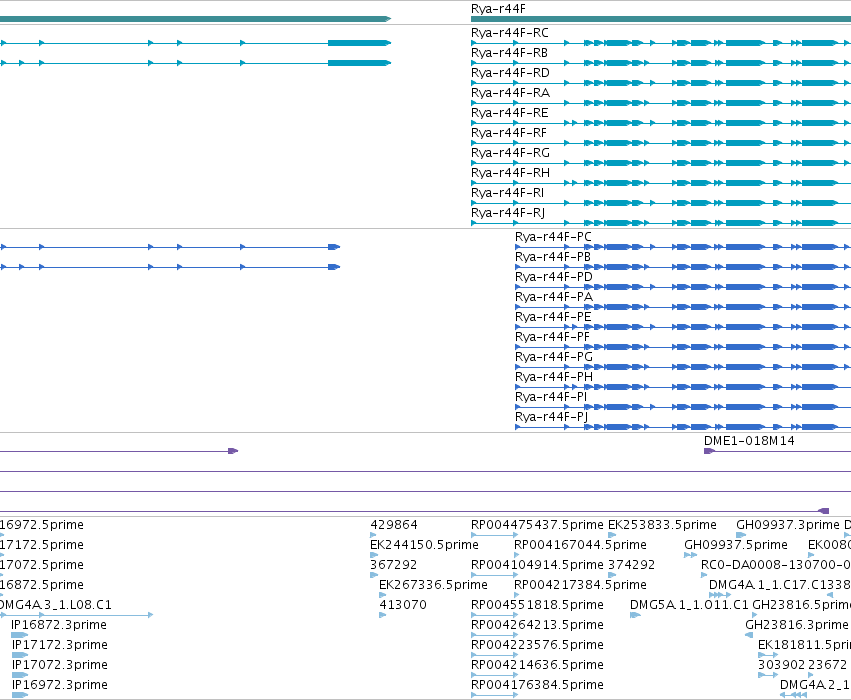
Task: Click EST entry 374292
Action: 631,565
